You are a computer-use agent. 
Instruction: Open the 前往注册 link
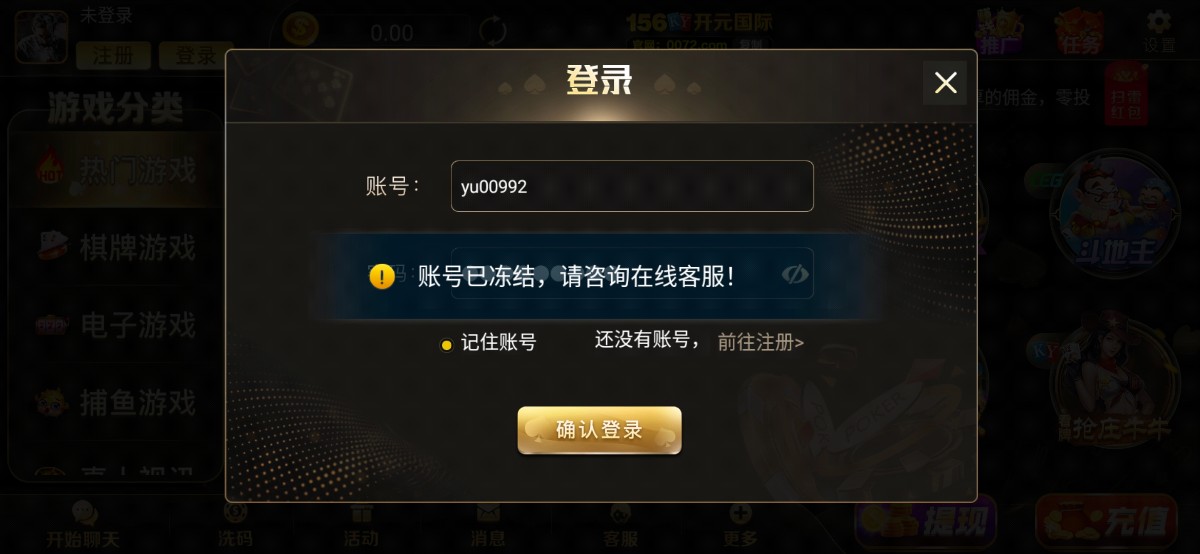[761, 342]
